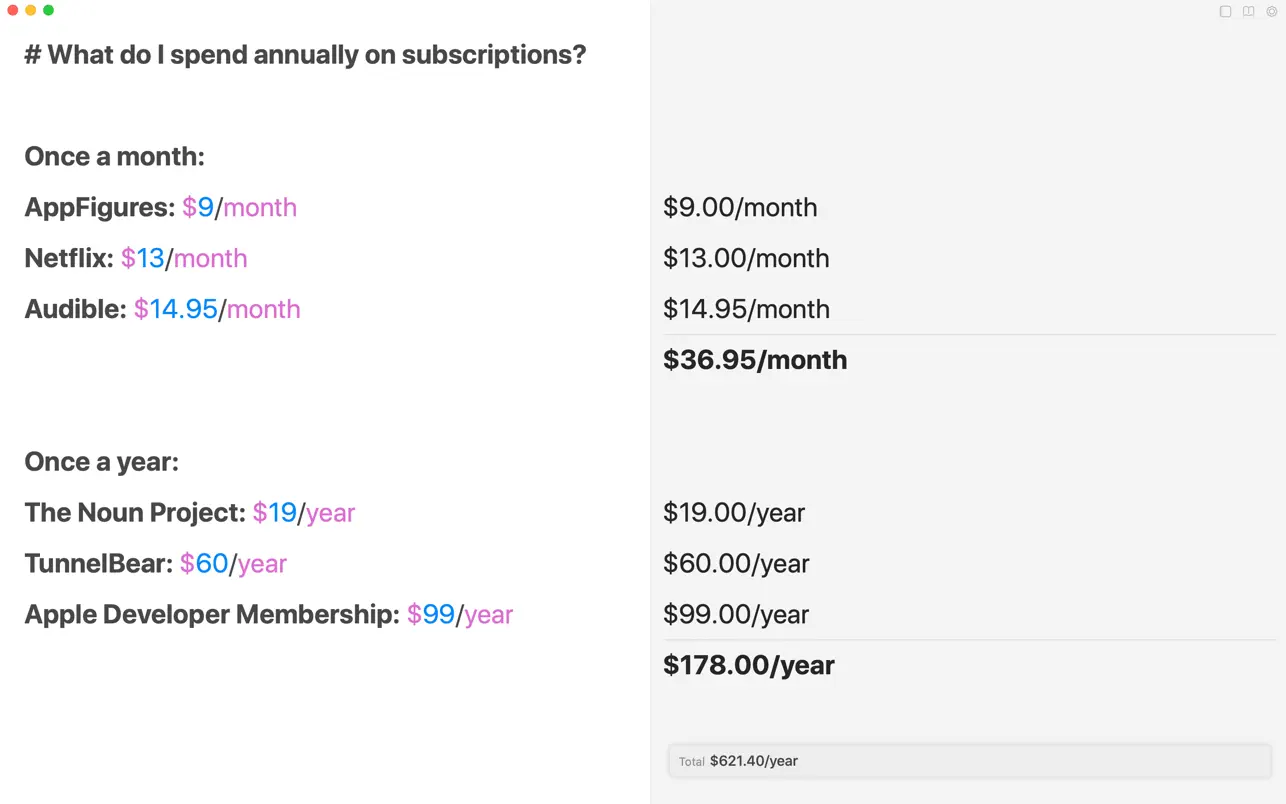Click the $99.00/year Apple Developer result
The image size is (1286, 804).
[736, 615]
